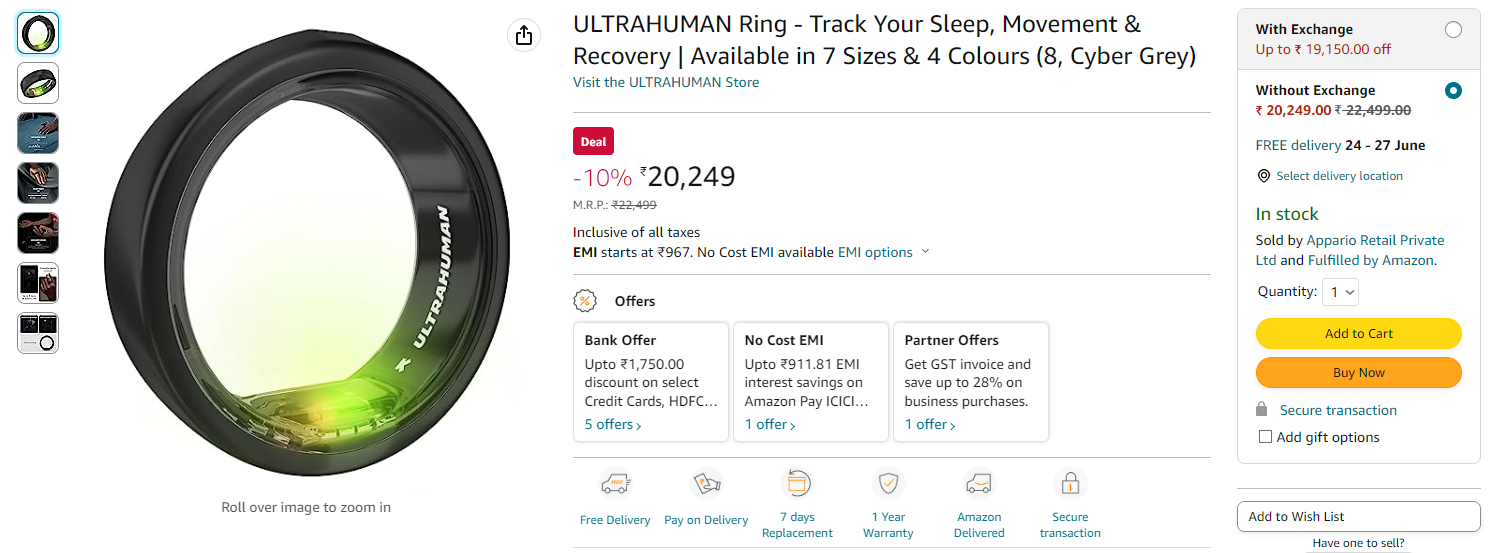Expand the EMI options dropdown
Image resolution: width=1491 pixels, height=553 pixels.
(884, 252)
